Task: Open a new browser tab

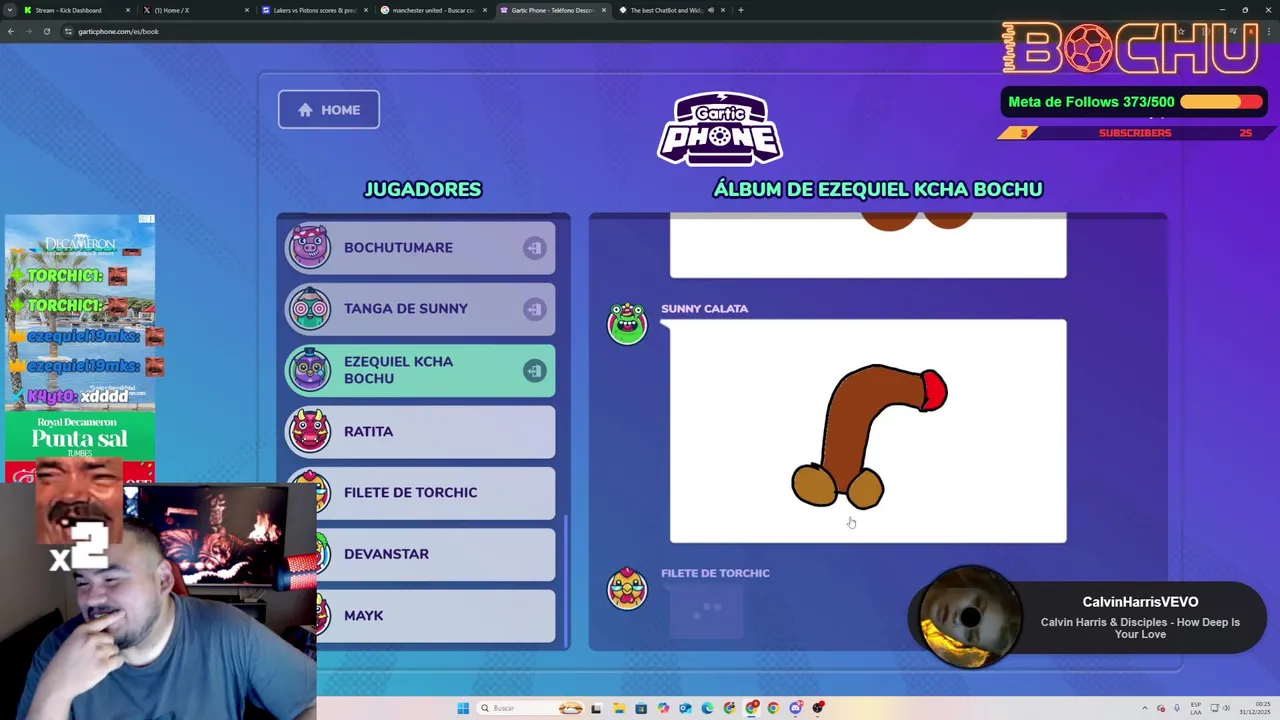Action: click(x=741, y=10)
